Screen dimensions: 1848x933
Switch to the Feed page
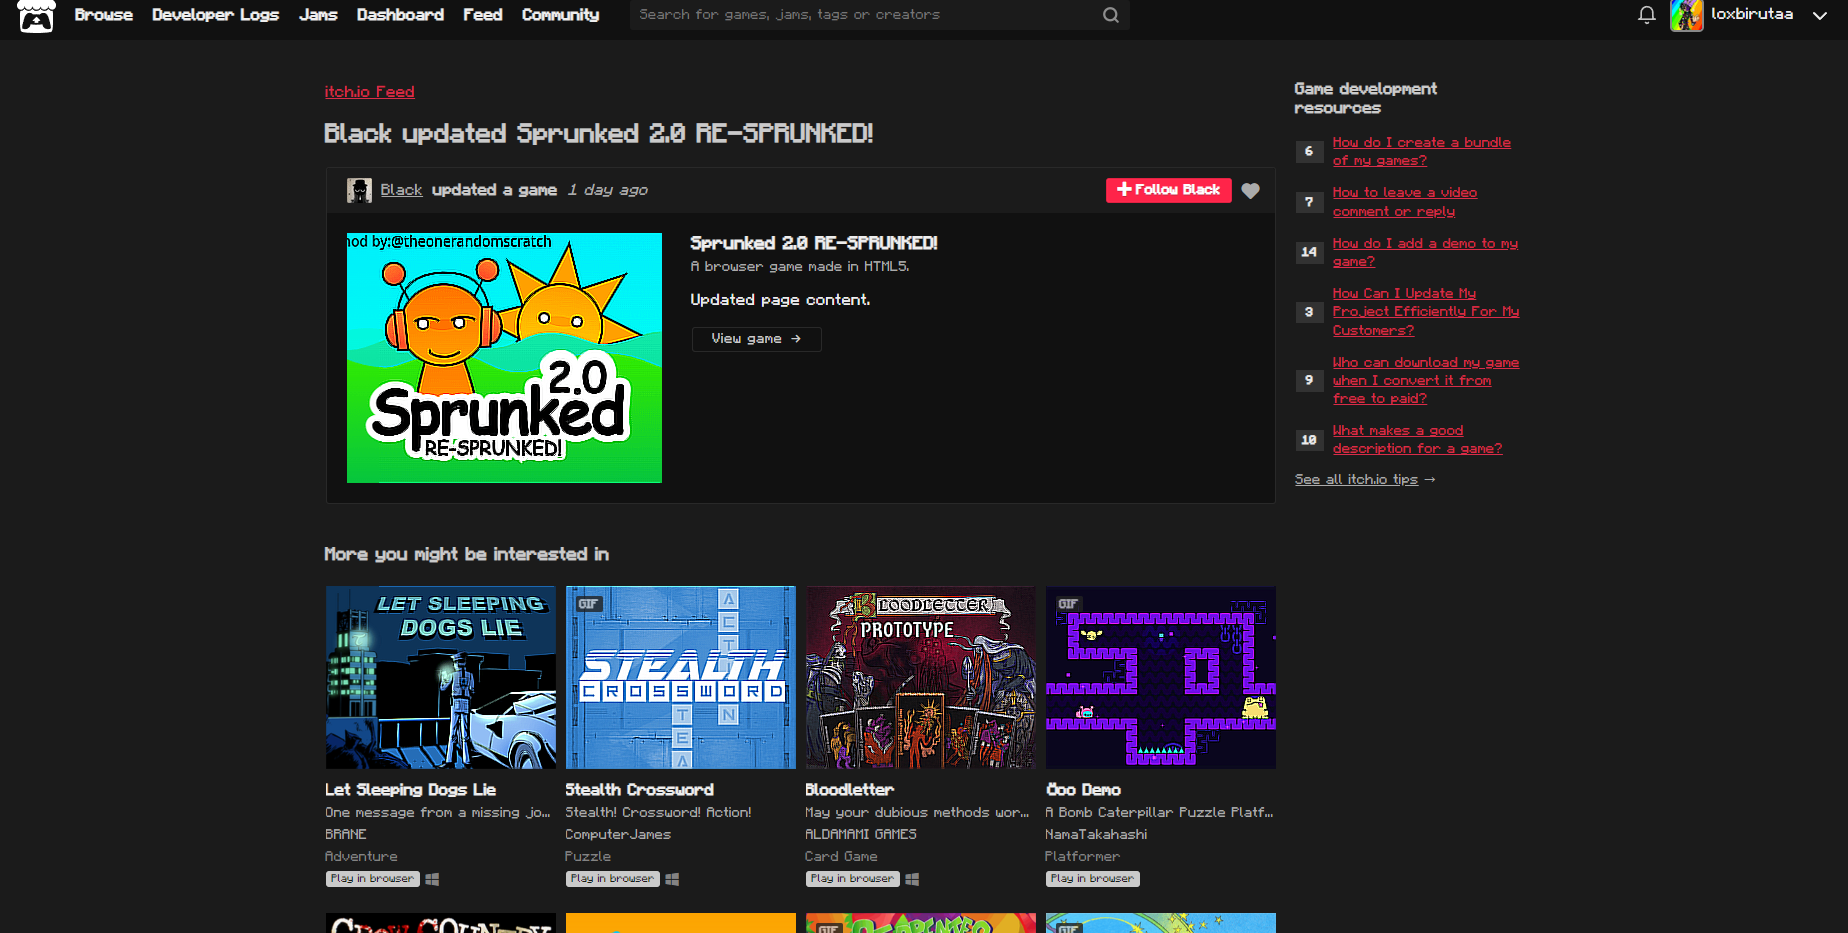coord(483,15)
